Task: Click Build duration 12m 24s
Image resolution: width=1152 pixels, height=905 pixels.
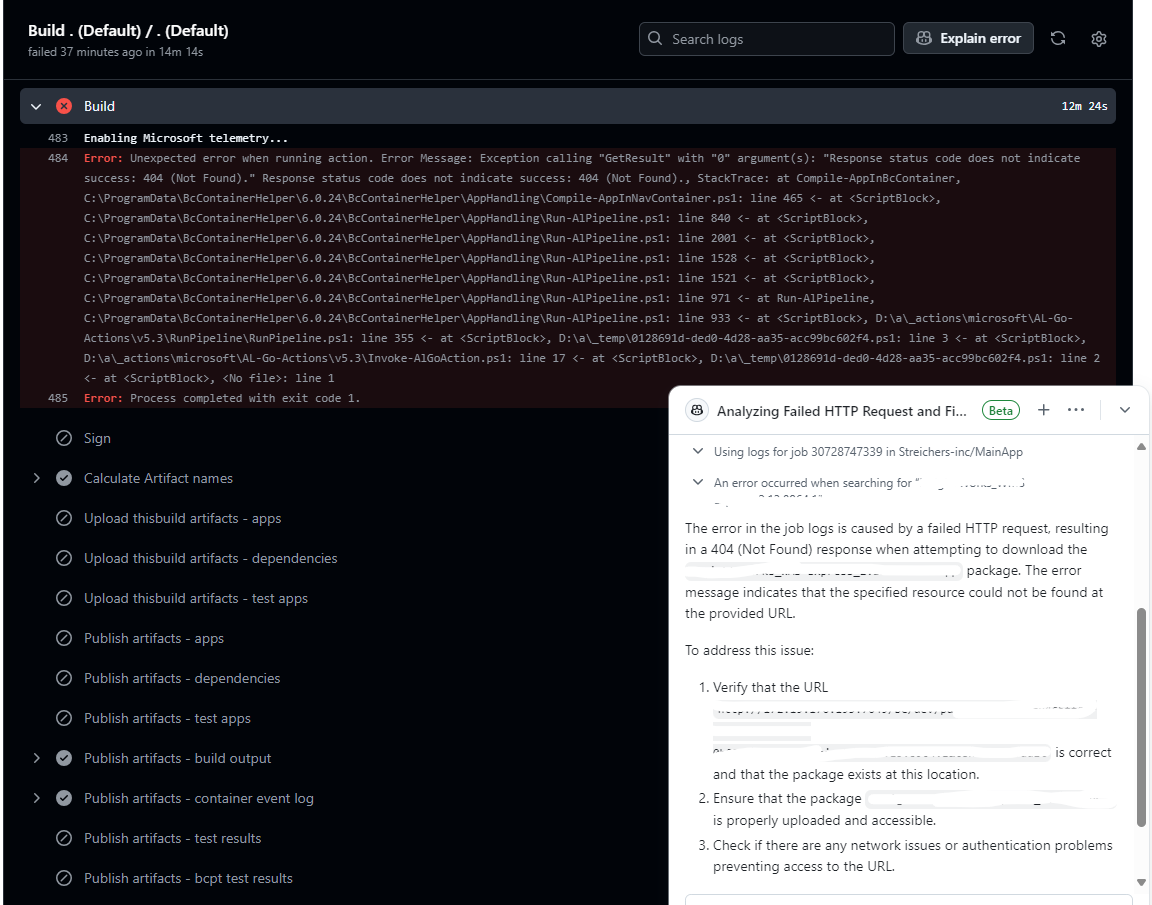Action: [x=1084, y=107]
